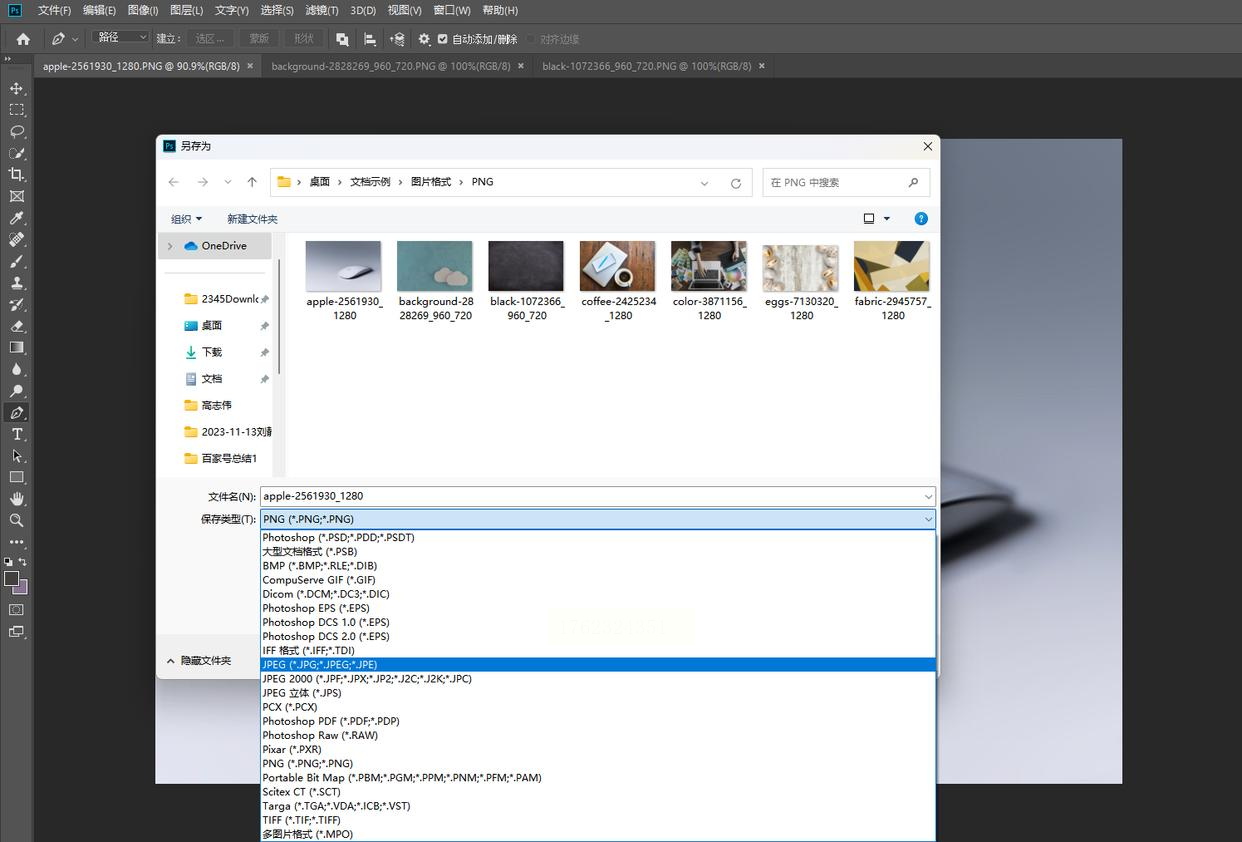Select the Horizontal Type tool
The image size is (1242, 842).
pos(16,434)
